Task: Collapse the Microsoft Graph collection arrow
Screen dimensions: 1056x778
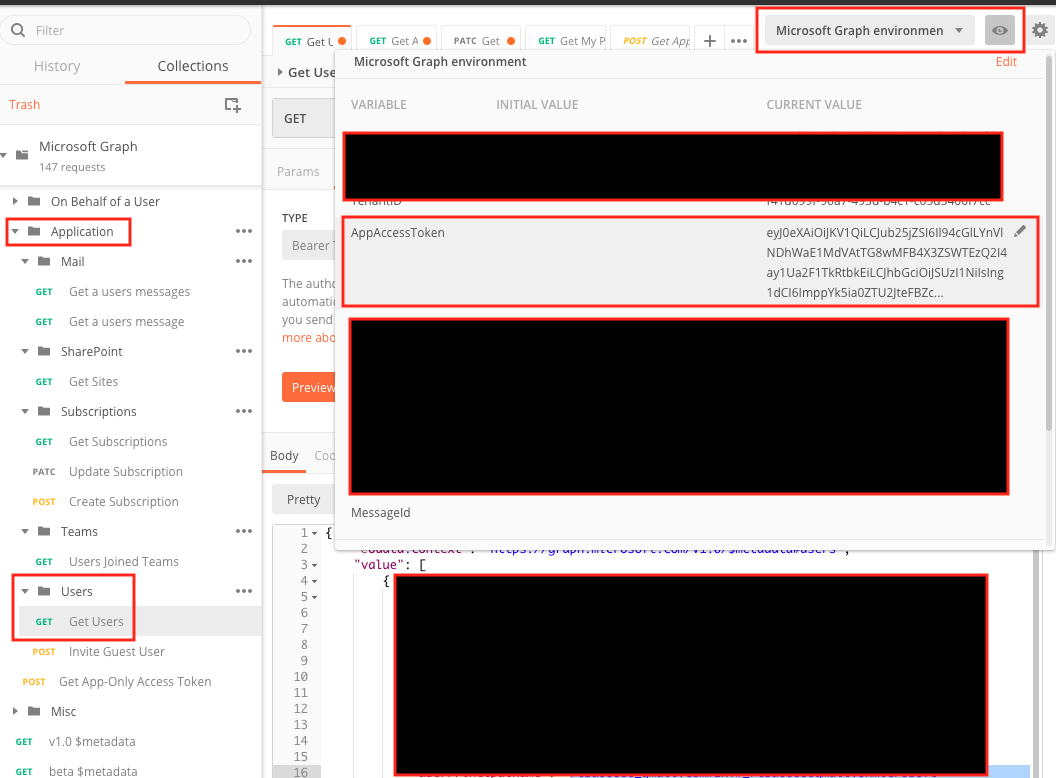Action: click(4, 155)
